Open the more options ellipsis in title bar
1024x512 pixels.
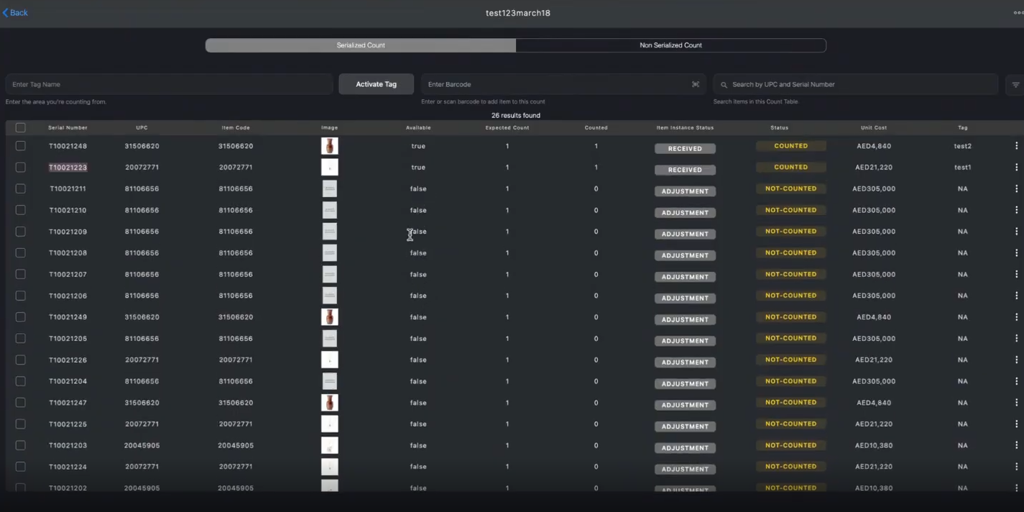tap(1018, 12)
